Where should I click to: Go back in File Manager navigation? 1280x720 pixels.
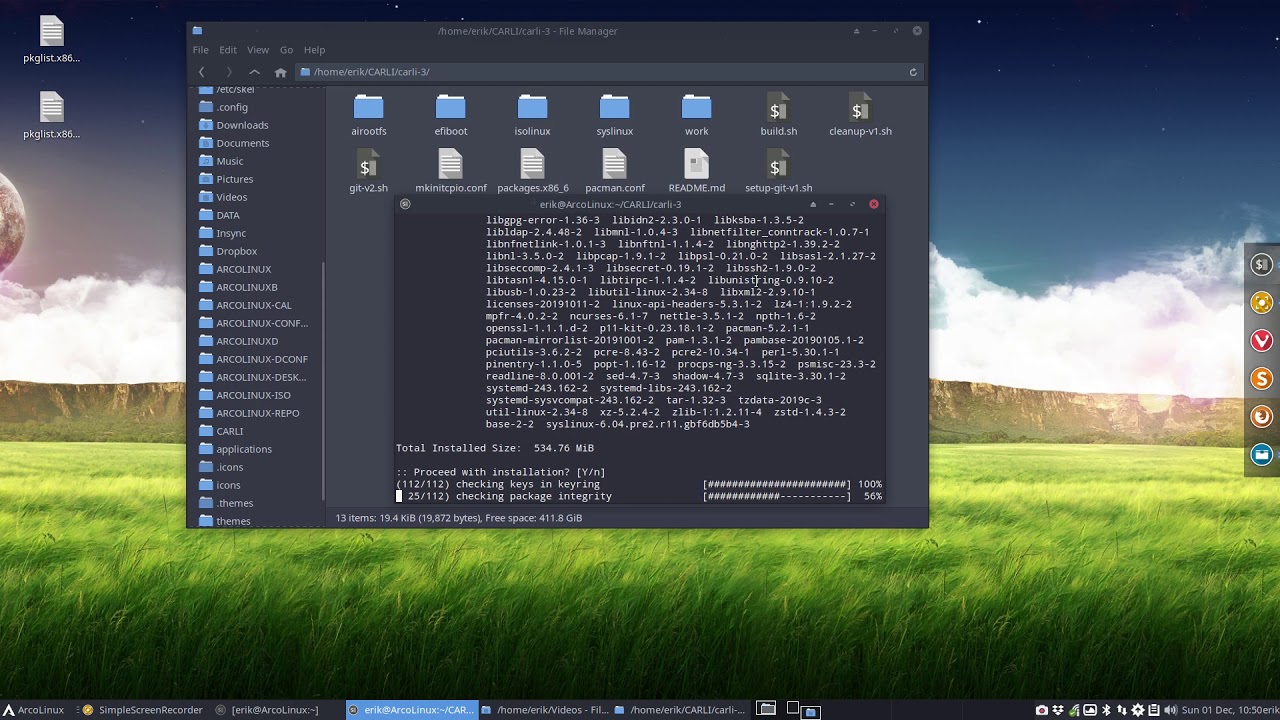202,72
